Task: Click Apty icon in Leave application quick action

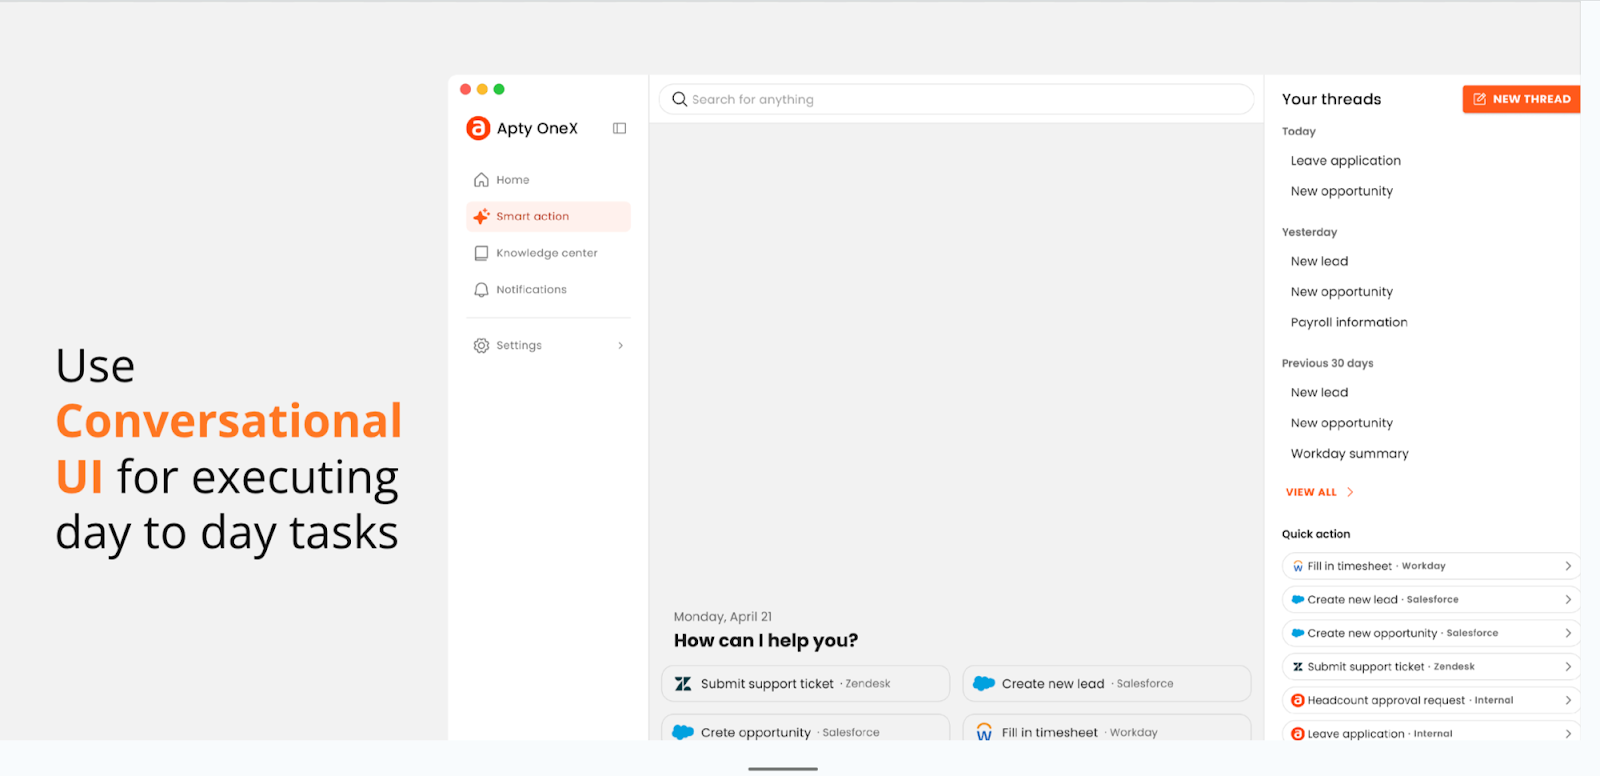Action: tap(1298, 734)
